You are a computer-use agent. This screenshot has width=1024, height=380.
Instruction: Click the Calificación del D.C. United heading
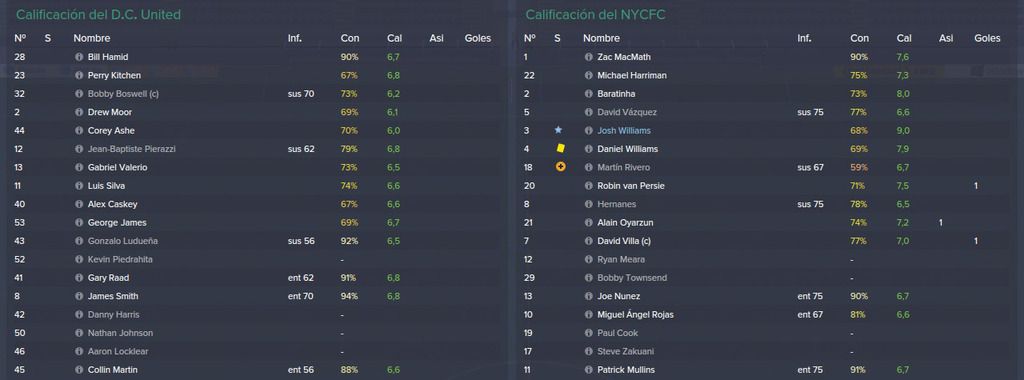[x=98, y=14]
